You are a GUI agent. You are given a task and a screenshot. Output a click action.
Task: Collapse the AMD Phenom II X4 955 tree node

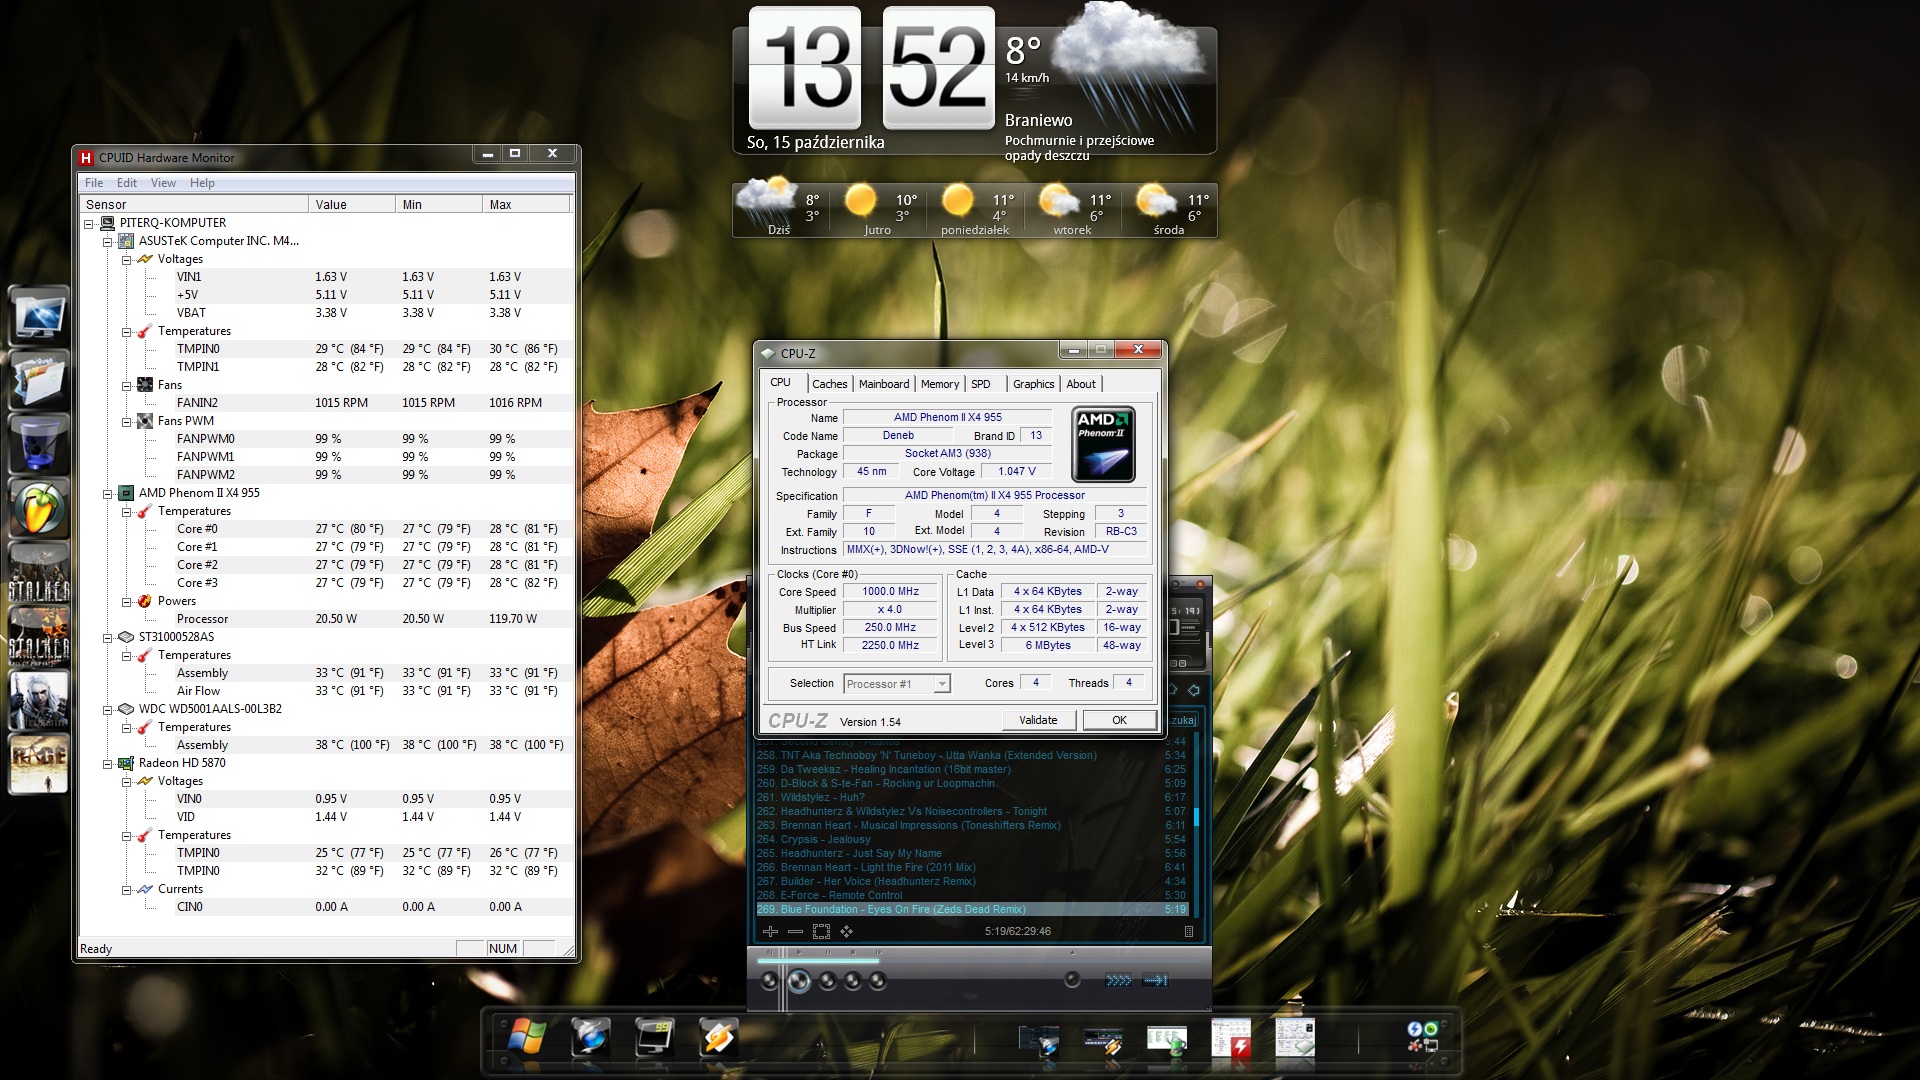[108, 494]
